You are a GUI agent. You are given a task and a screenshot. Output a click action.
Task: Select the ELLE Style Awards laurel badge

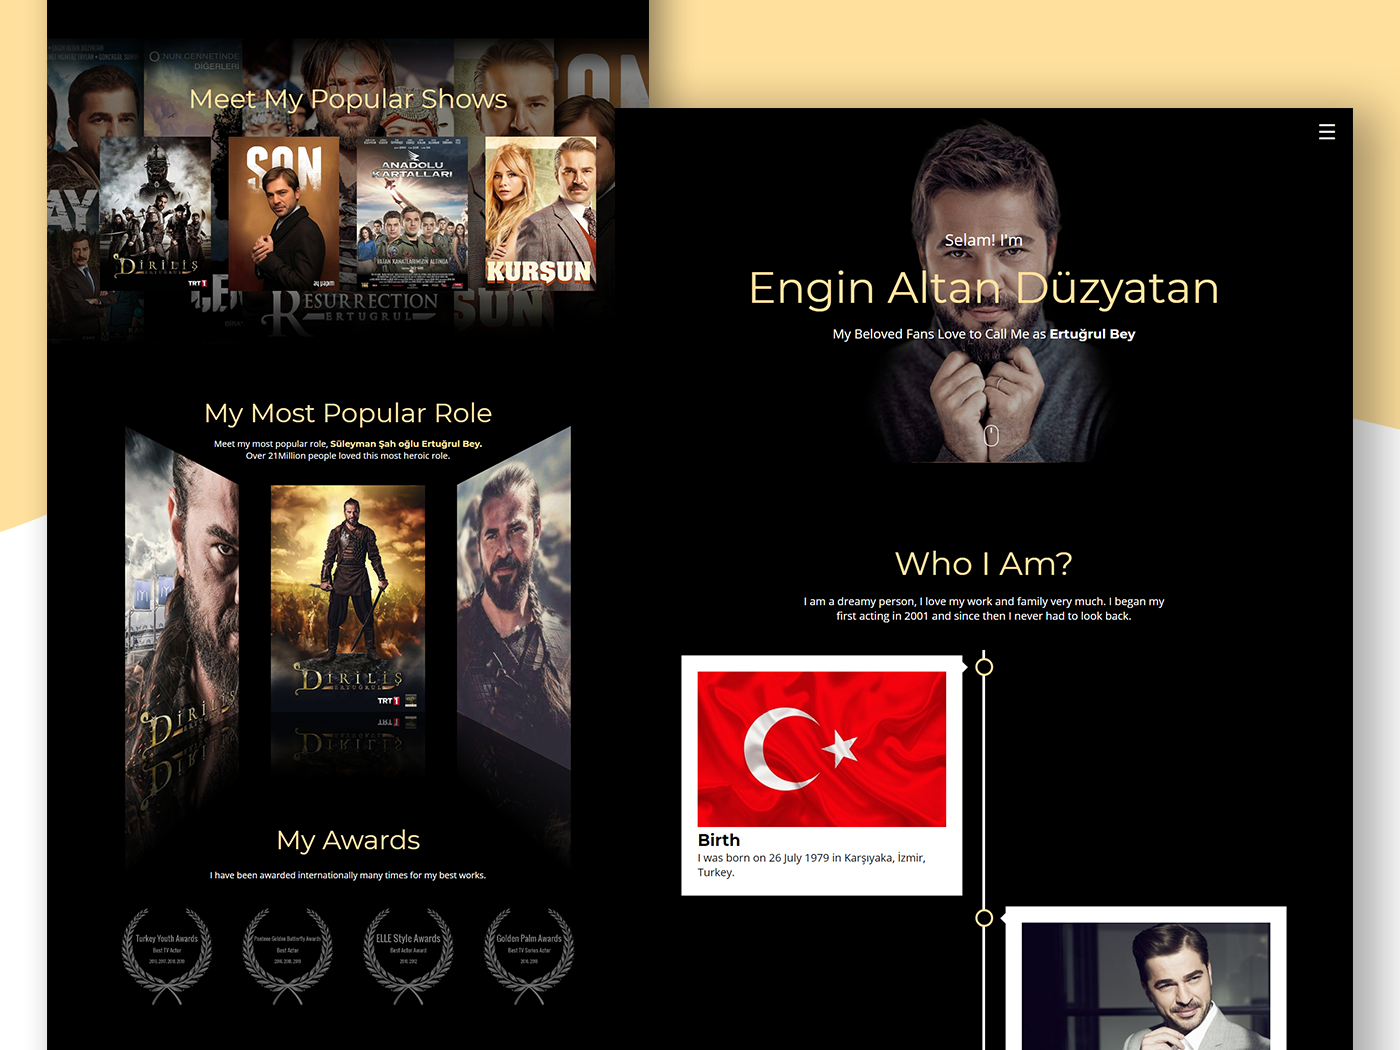tap(408, 956)
